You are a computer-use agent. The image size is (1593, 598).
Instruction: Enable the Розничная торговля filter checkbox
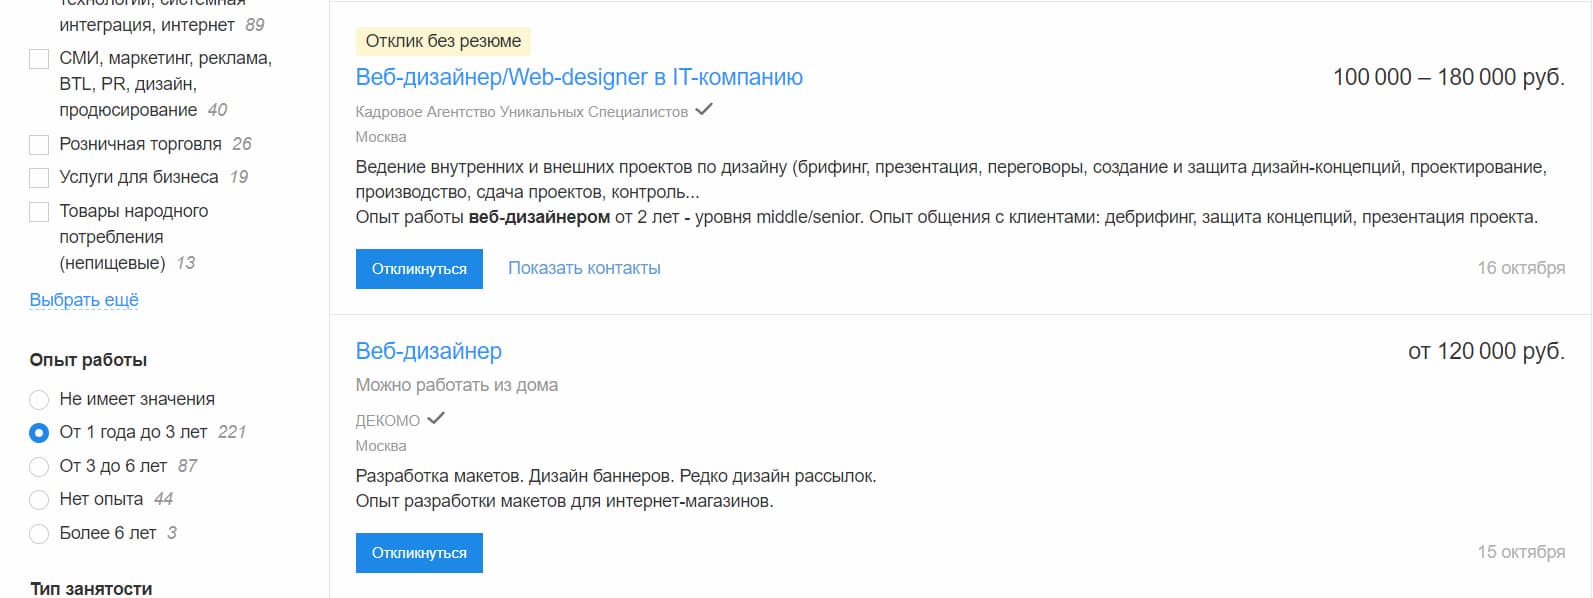click(38, 143)
